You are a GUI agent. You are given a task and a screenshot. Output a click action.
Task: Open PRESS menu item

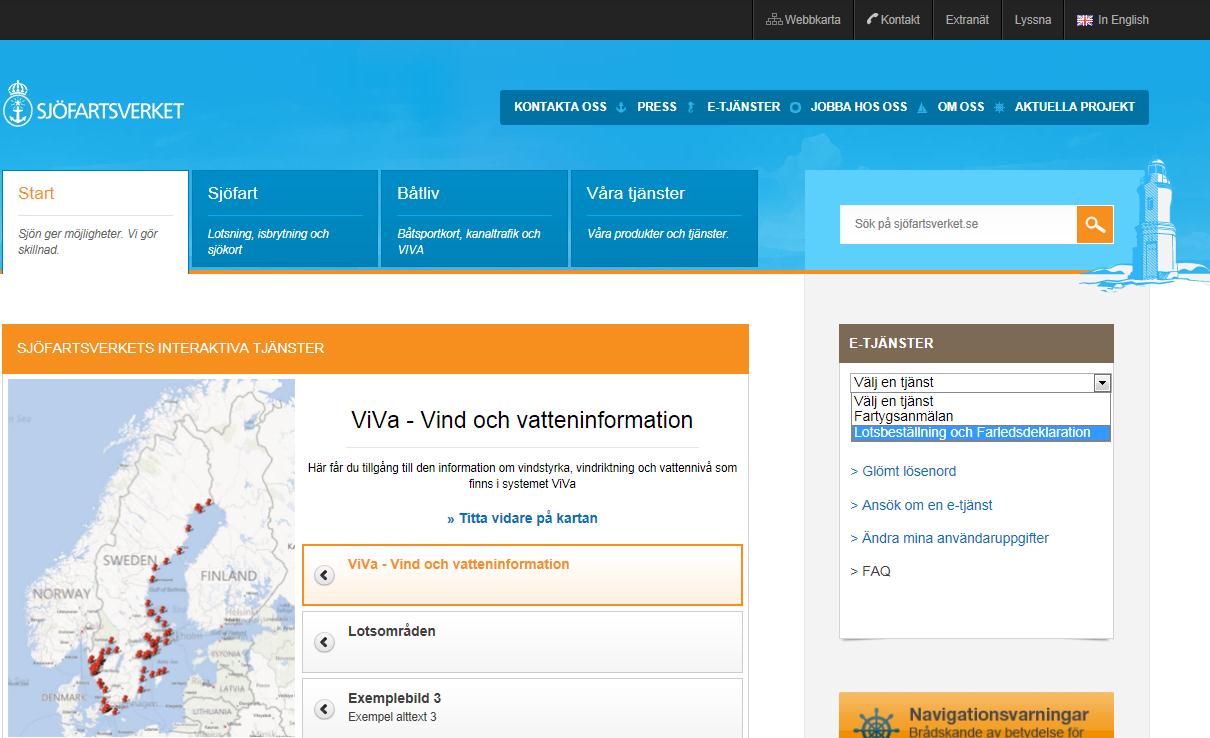pyautogui.click(x=657, y=107)
